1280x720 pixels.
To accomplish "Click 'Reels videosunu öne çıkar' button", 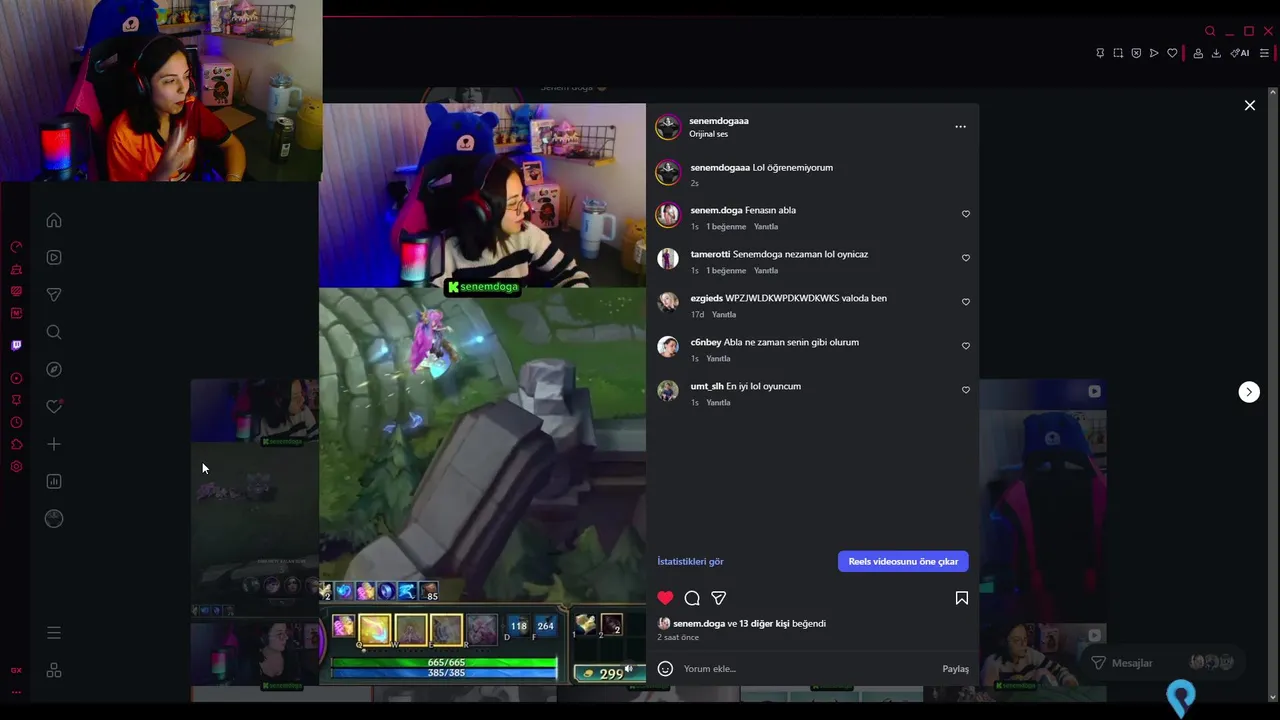I will (x=903, y=562).
